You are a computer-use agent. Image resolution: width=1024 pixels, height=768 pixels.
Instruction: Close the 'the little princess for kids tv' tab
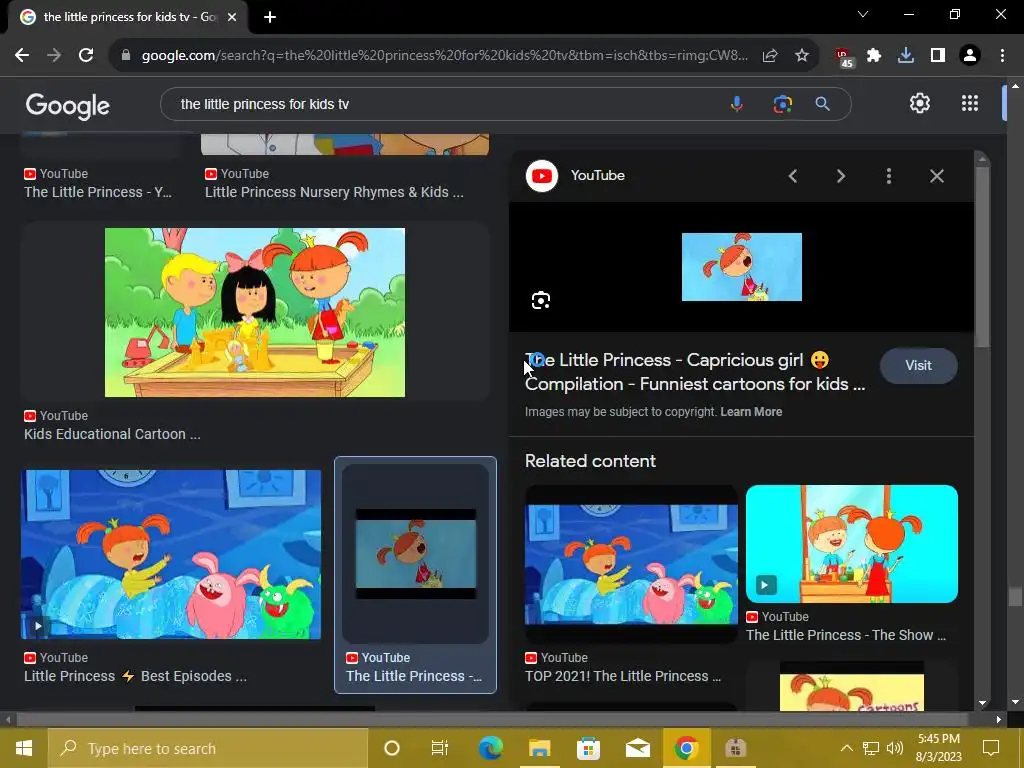point(232,17)
